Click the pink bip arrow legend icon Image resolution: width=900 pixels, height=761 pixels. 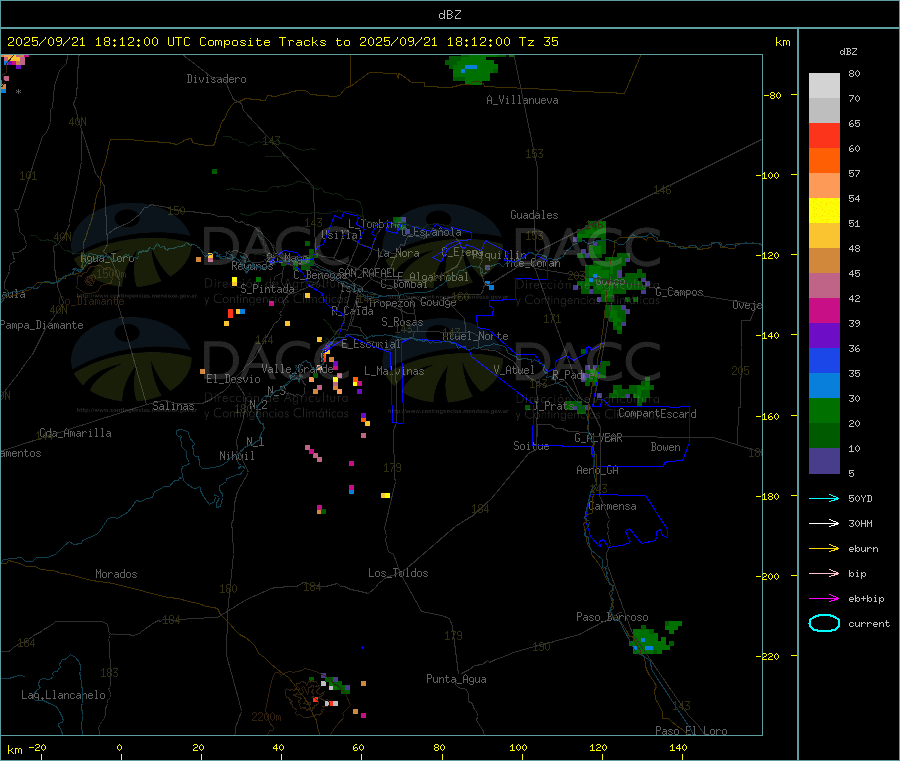point(824,573)
